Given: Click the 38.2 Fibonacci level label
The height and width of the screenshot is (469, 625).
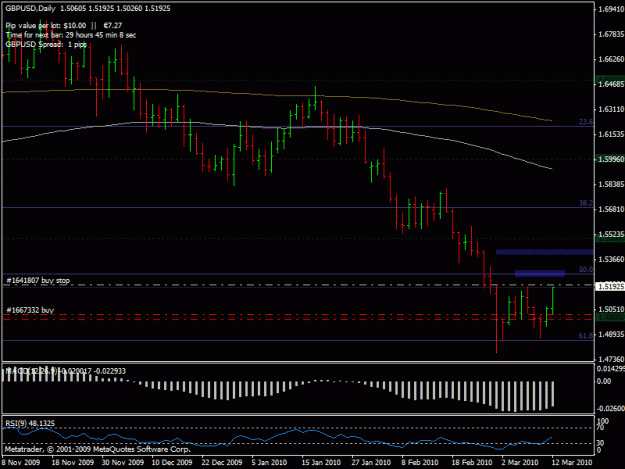Looking at the screenshot, I should point(586,203).
